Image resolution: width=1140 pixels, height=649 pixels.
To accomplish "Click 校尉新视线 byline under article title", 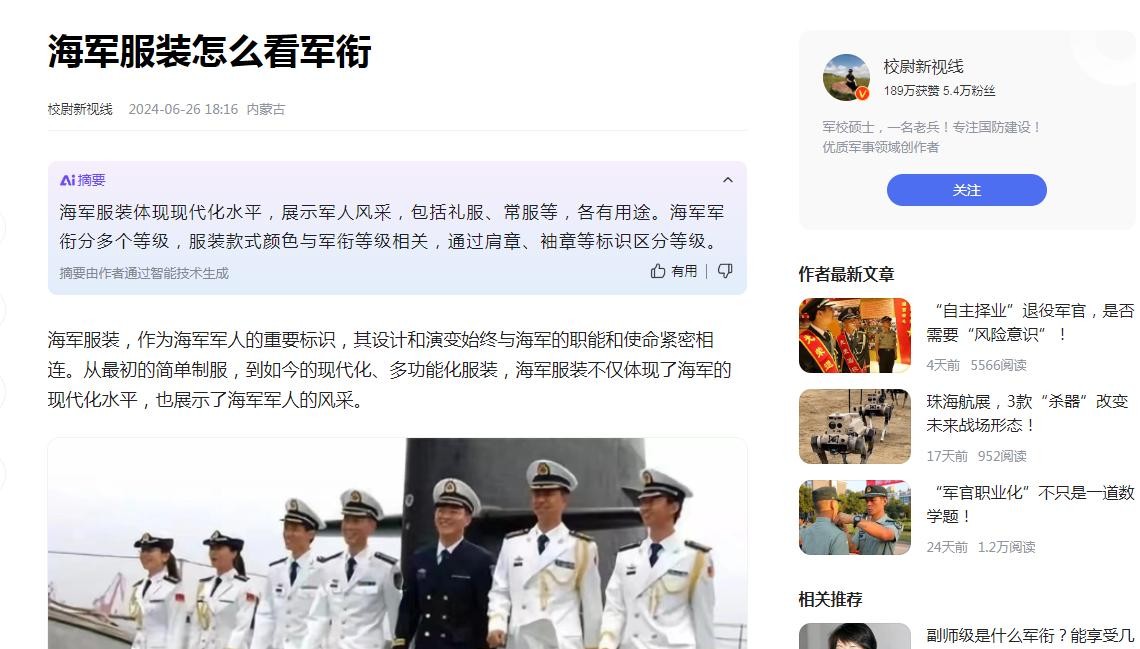I will pyautogui.click(x=80, y=109).
